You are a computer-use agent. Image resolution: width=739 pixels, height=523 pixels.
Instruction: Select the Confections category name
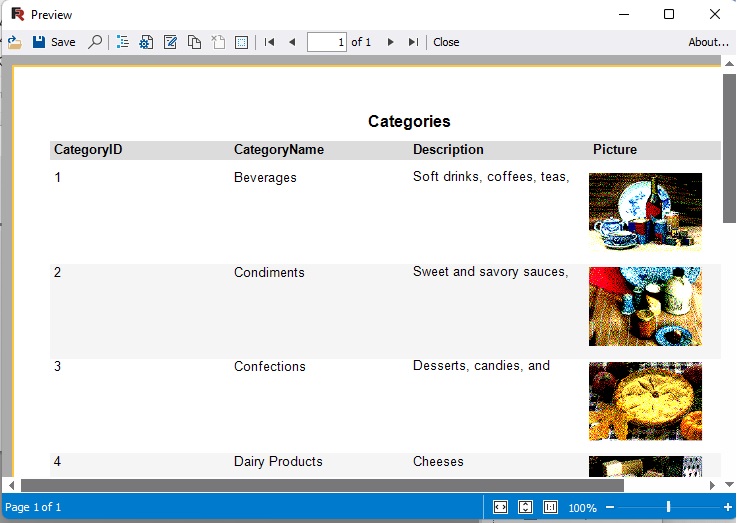pos(270,367)
